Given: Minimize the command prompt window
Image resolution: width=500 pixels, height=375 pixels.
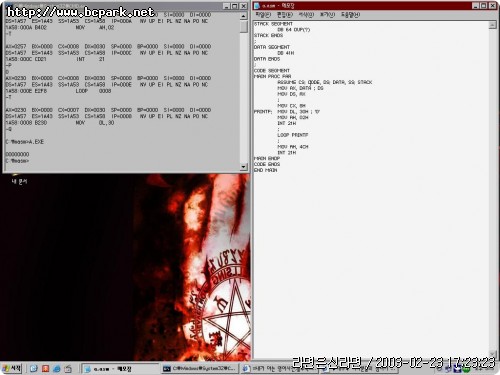Looking at the screenshot, I should 227,6.
